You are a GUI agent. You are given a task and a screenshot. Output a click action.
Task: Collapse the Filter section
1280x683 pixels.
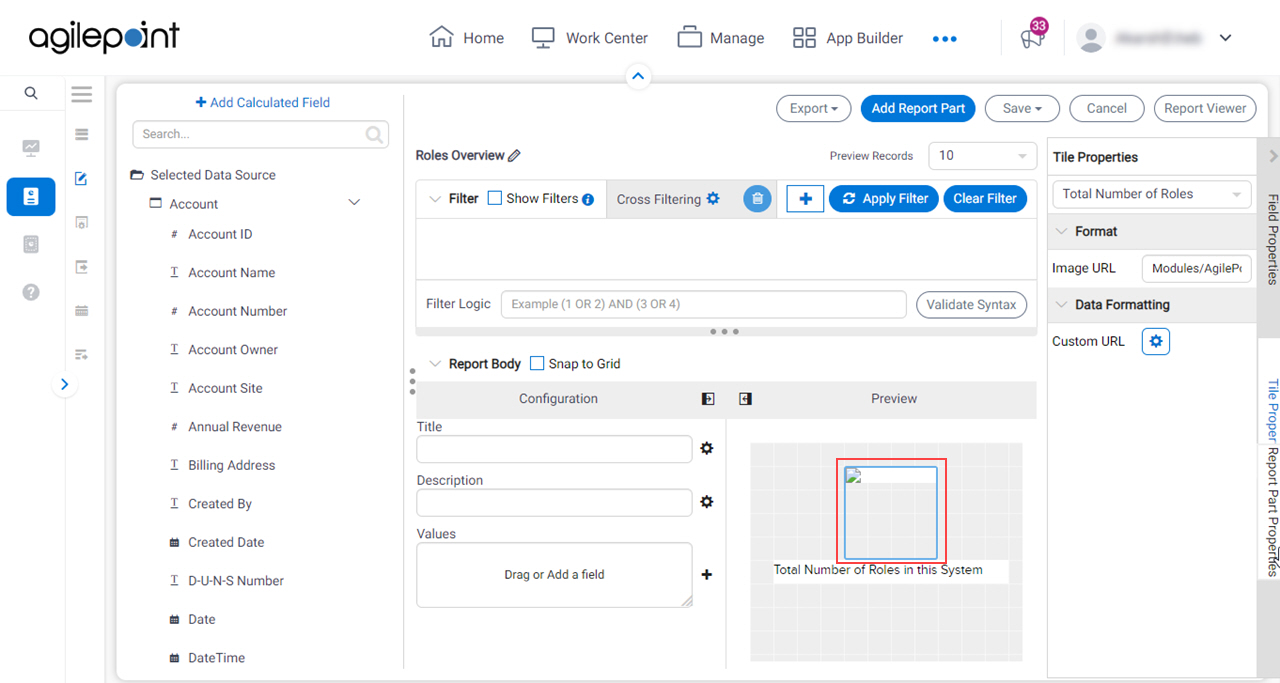click(435, 199)
